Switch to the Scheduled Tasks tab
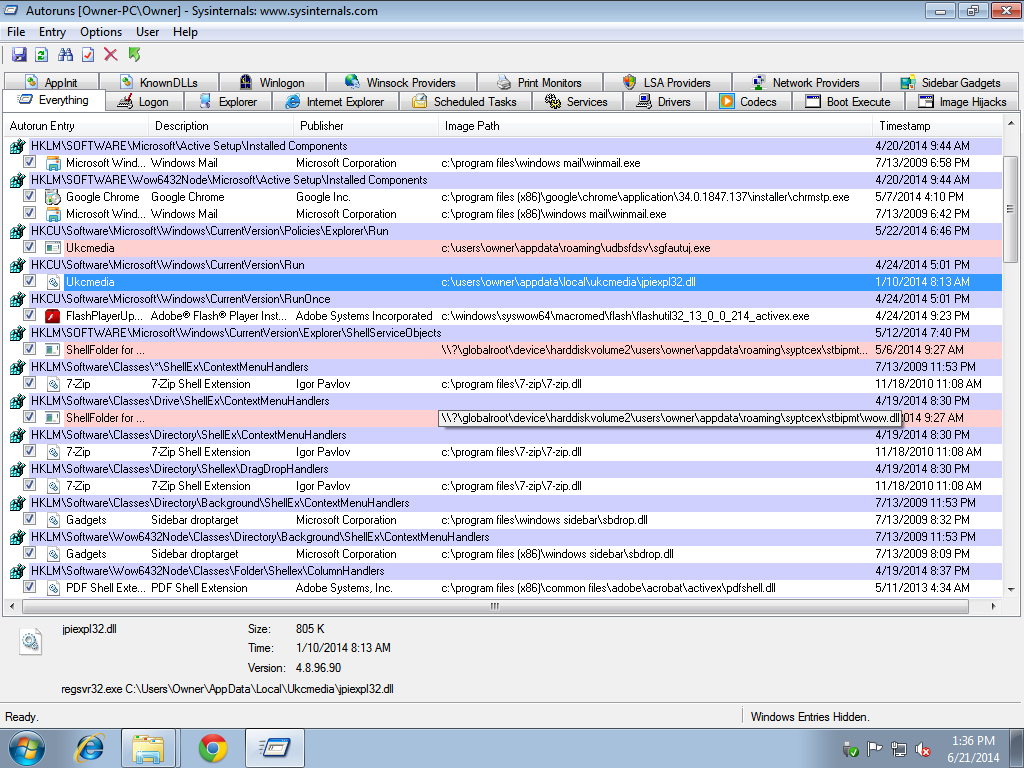Image resolution: width=1024 pixels, height=768 pixels. point(466,102)
